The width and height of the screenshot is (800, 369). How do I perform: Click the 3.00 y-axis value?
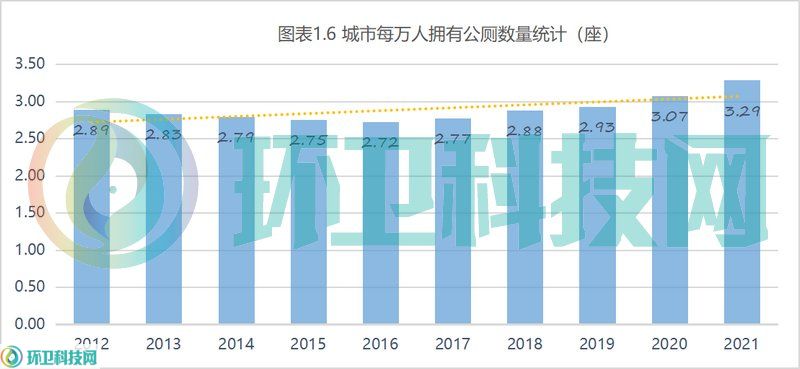pyautogui.click(x=30, y=102)
